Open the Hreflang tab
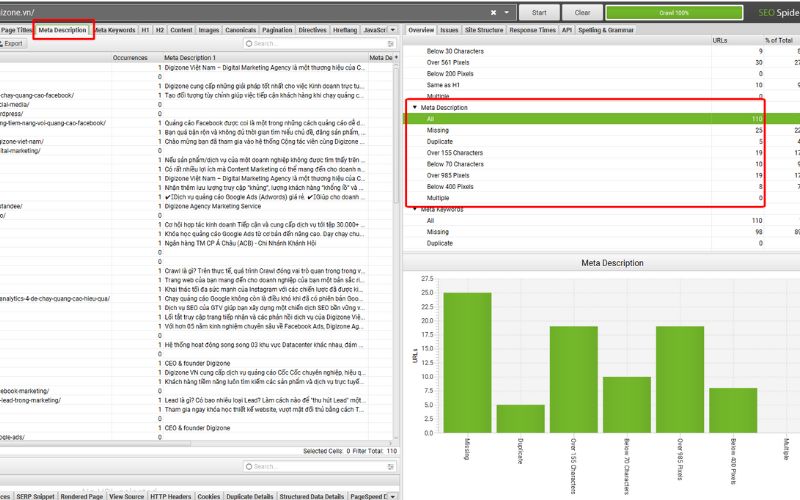 click(x=345, y=30)
